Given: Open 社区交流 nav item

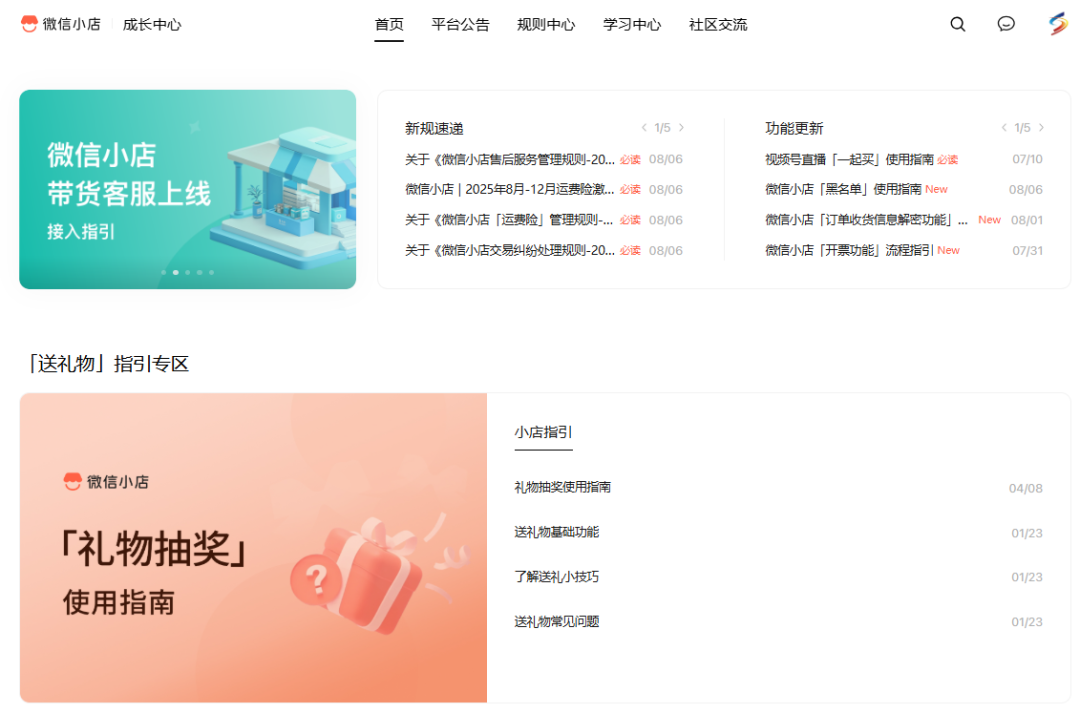Looking at the screenshot, I should click(718, 25).
